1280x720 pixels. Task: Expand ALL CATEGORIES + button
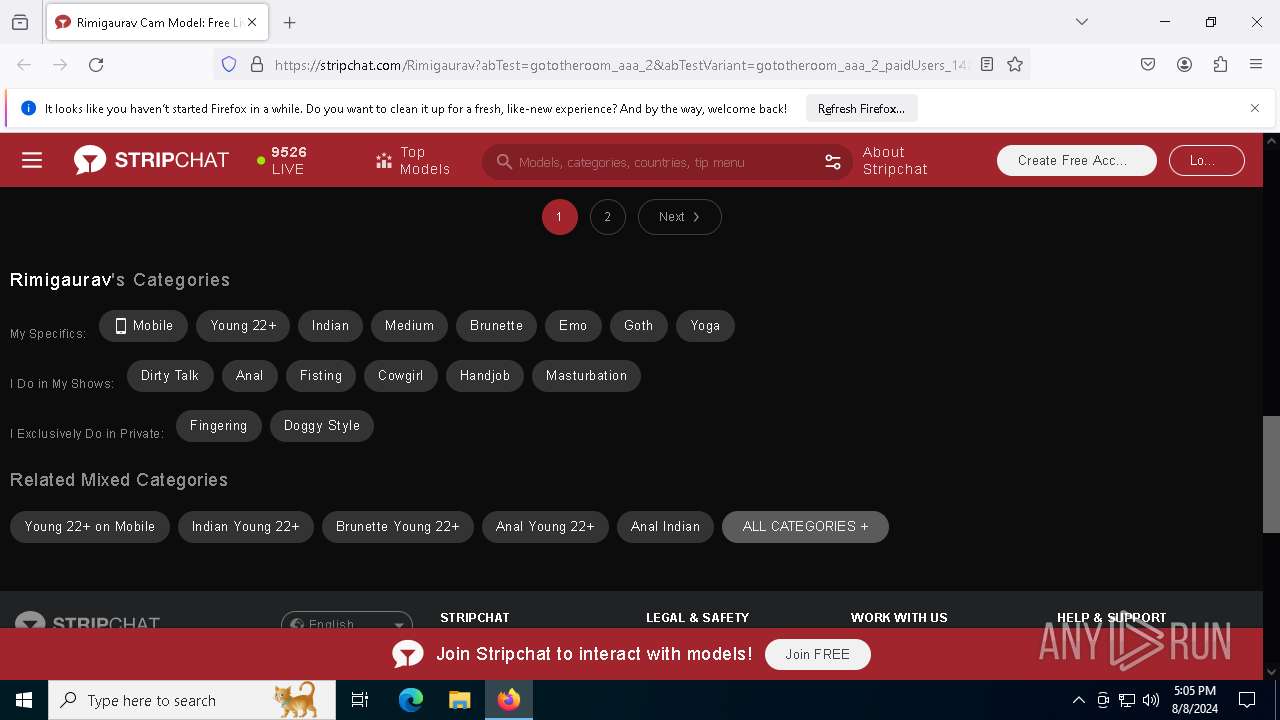coord(805,527)
